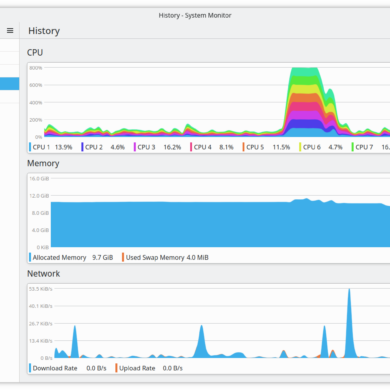Image resolution: width=390 pixels, height=390 pixels.
Task: Open the hamburger menu in the sidebar
Action: click(10, 31)
